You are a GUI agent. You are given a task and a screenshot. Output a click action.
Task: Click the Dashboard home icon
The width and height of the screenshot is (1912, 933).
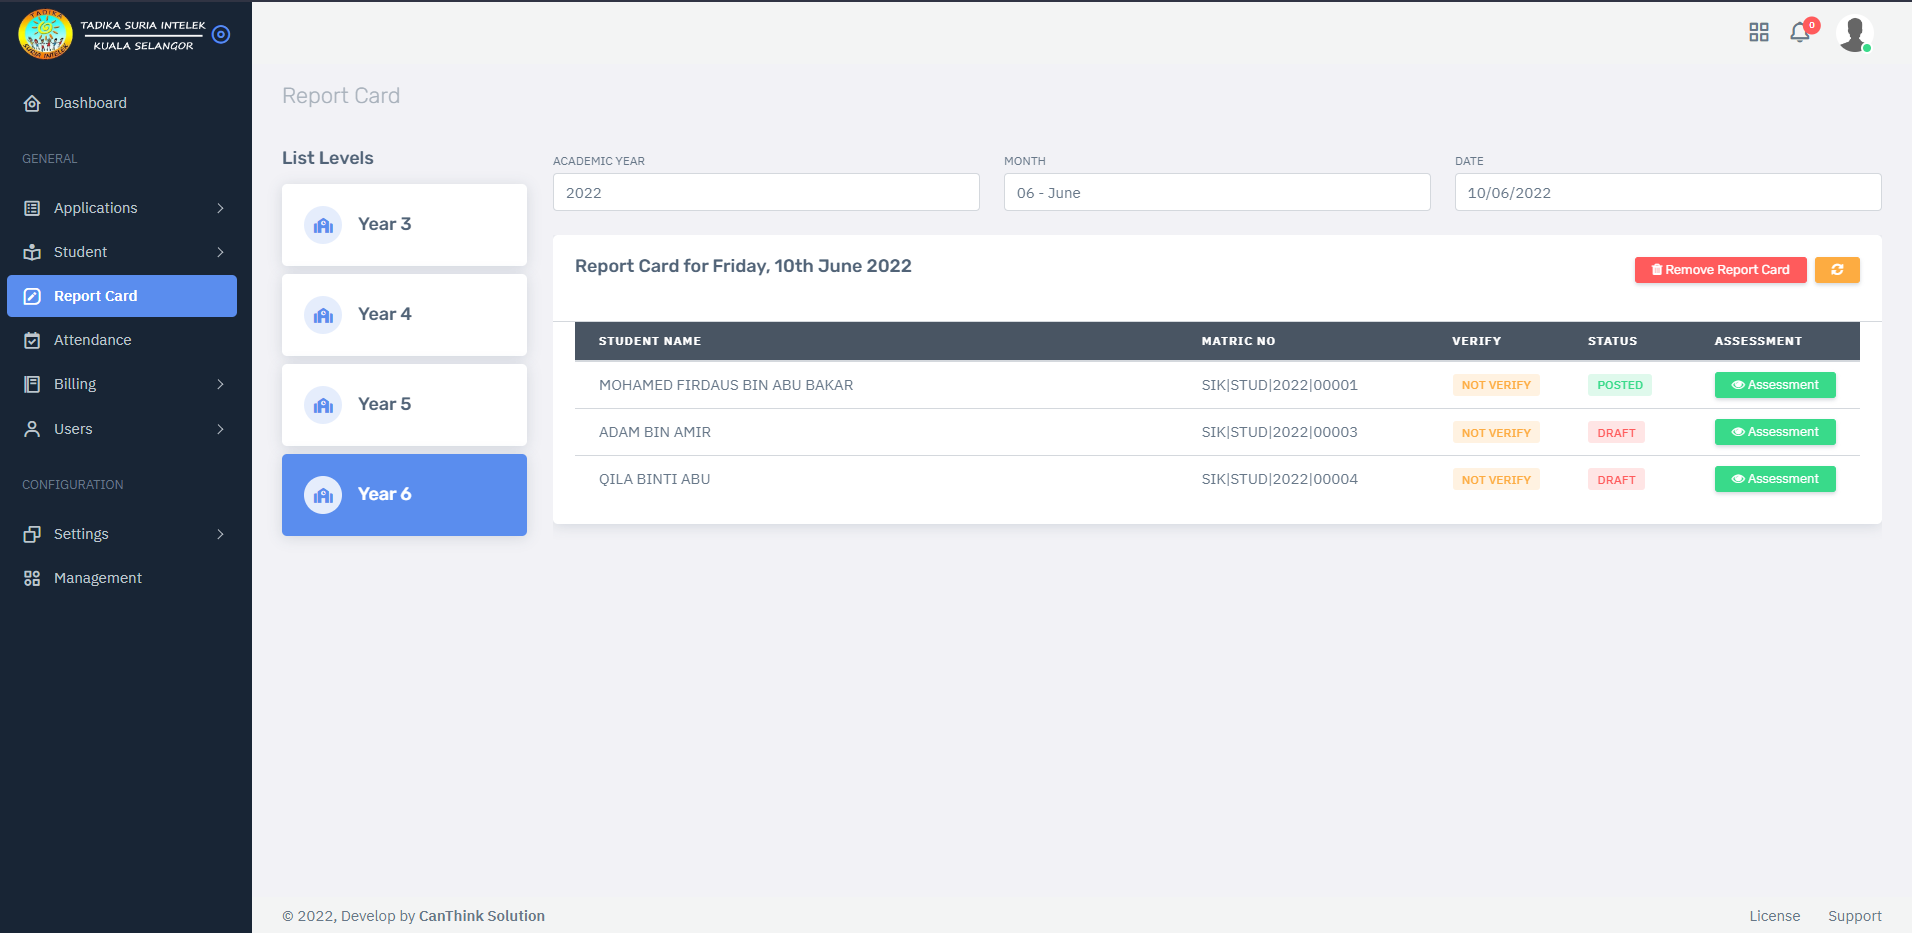tap(32, 104)
